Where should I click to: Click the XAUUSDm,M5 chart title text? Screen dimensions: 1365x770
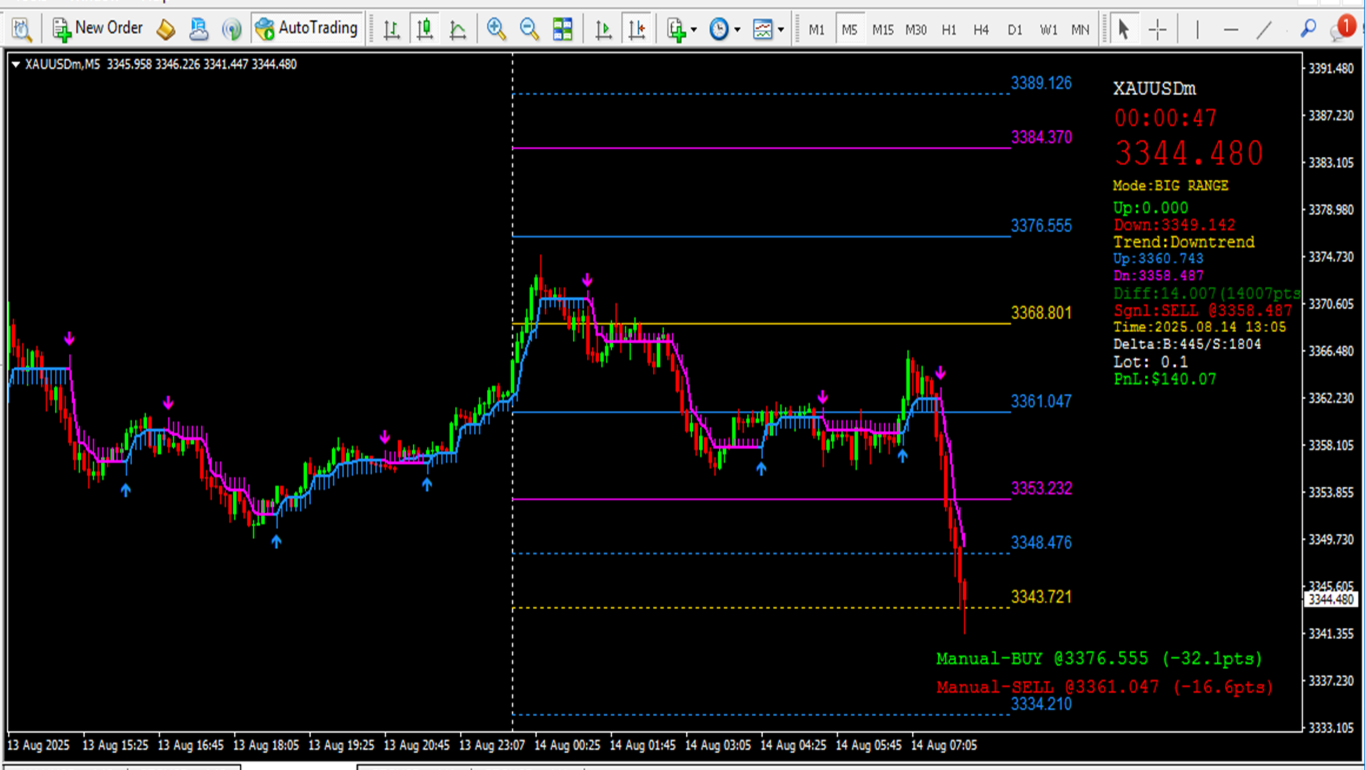(x=63, y=65)
